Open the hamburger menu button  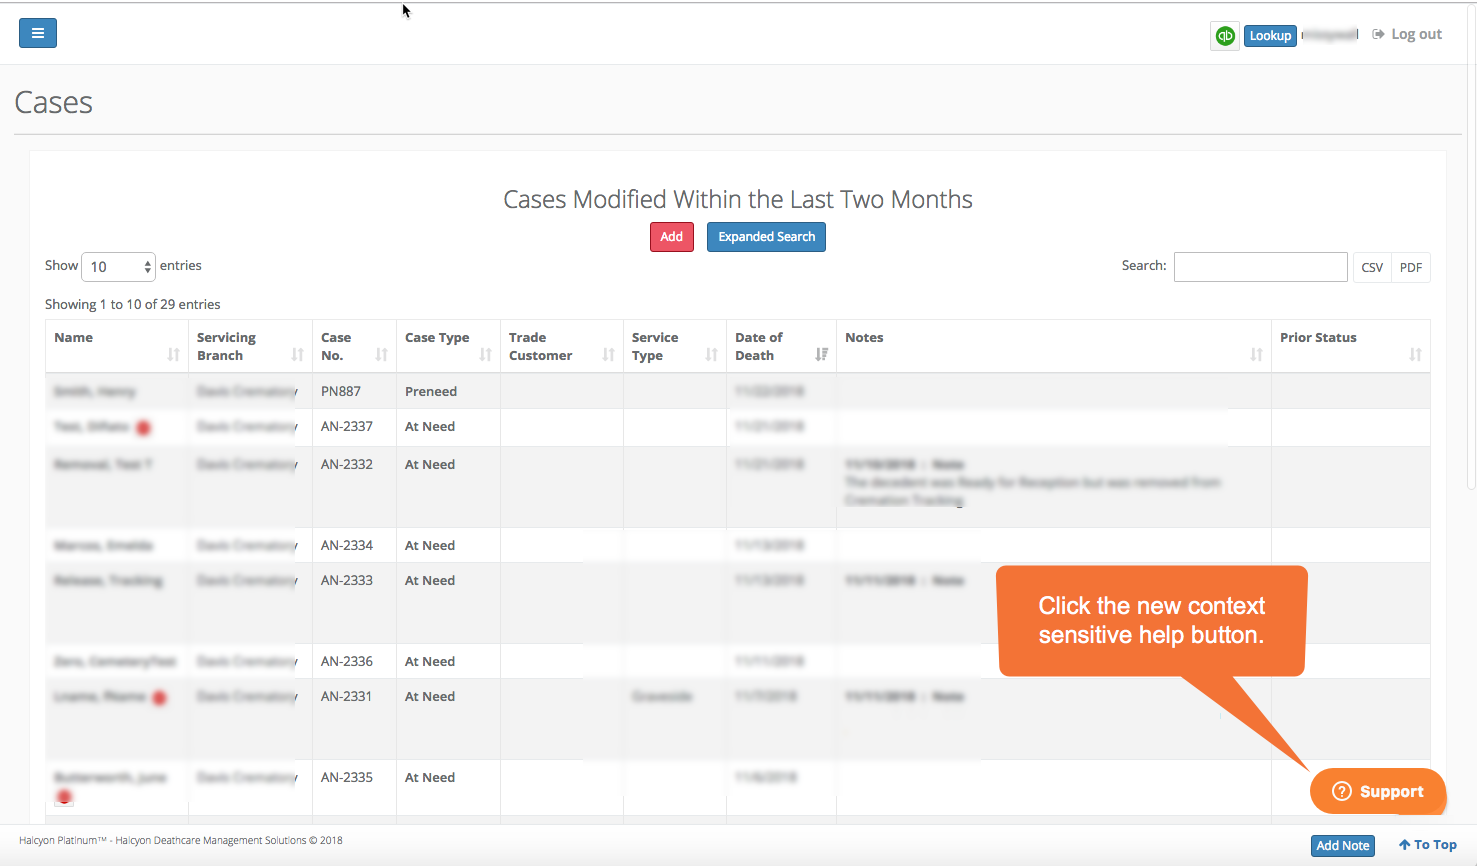[x=38, y=33]
